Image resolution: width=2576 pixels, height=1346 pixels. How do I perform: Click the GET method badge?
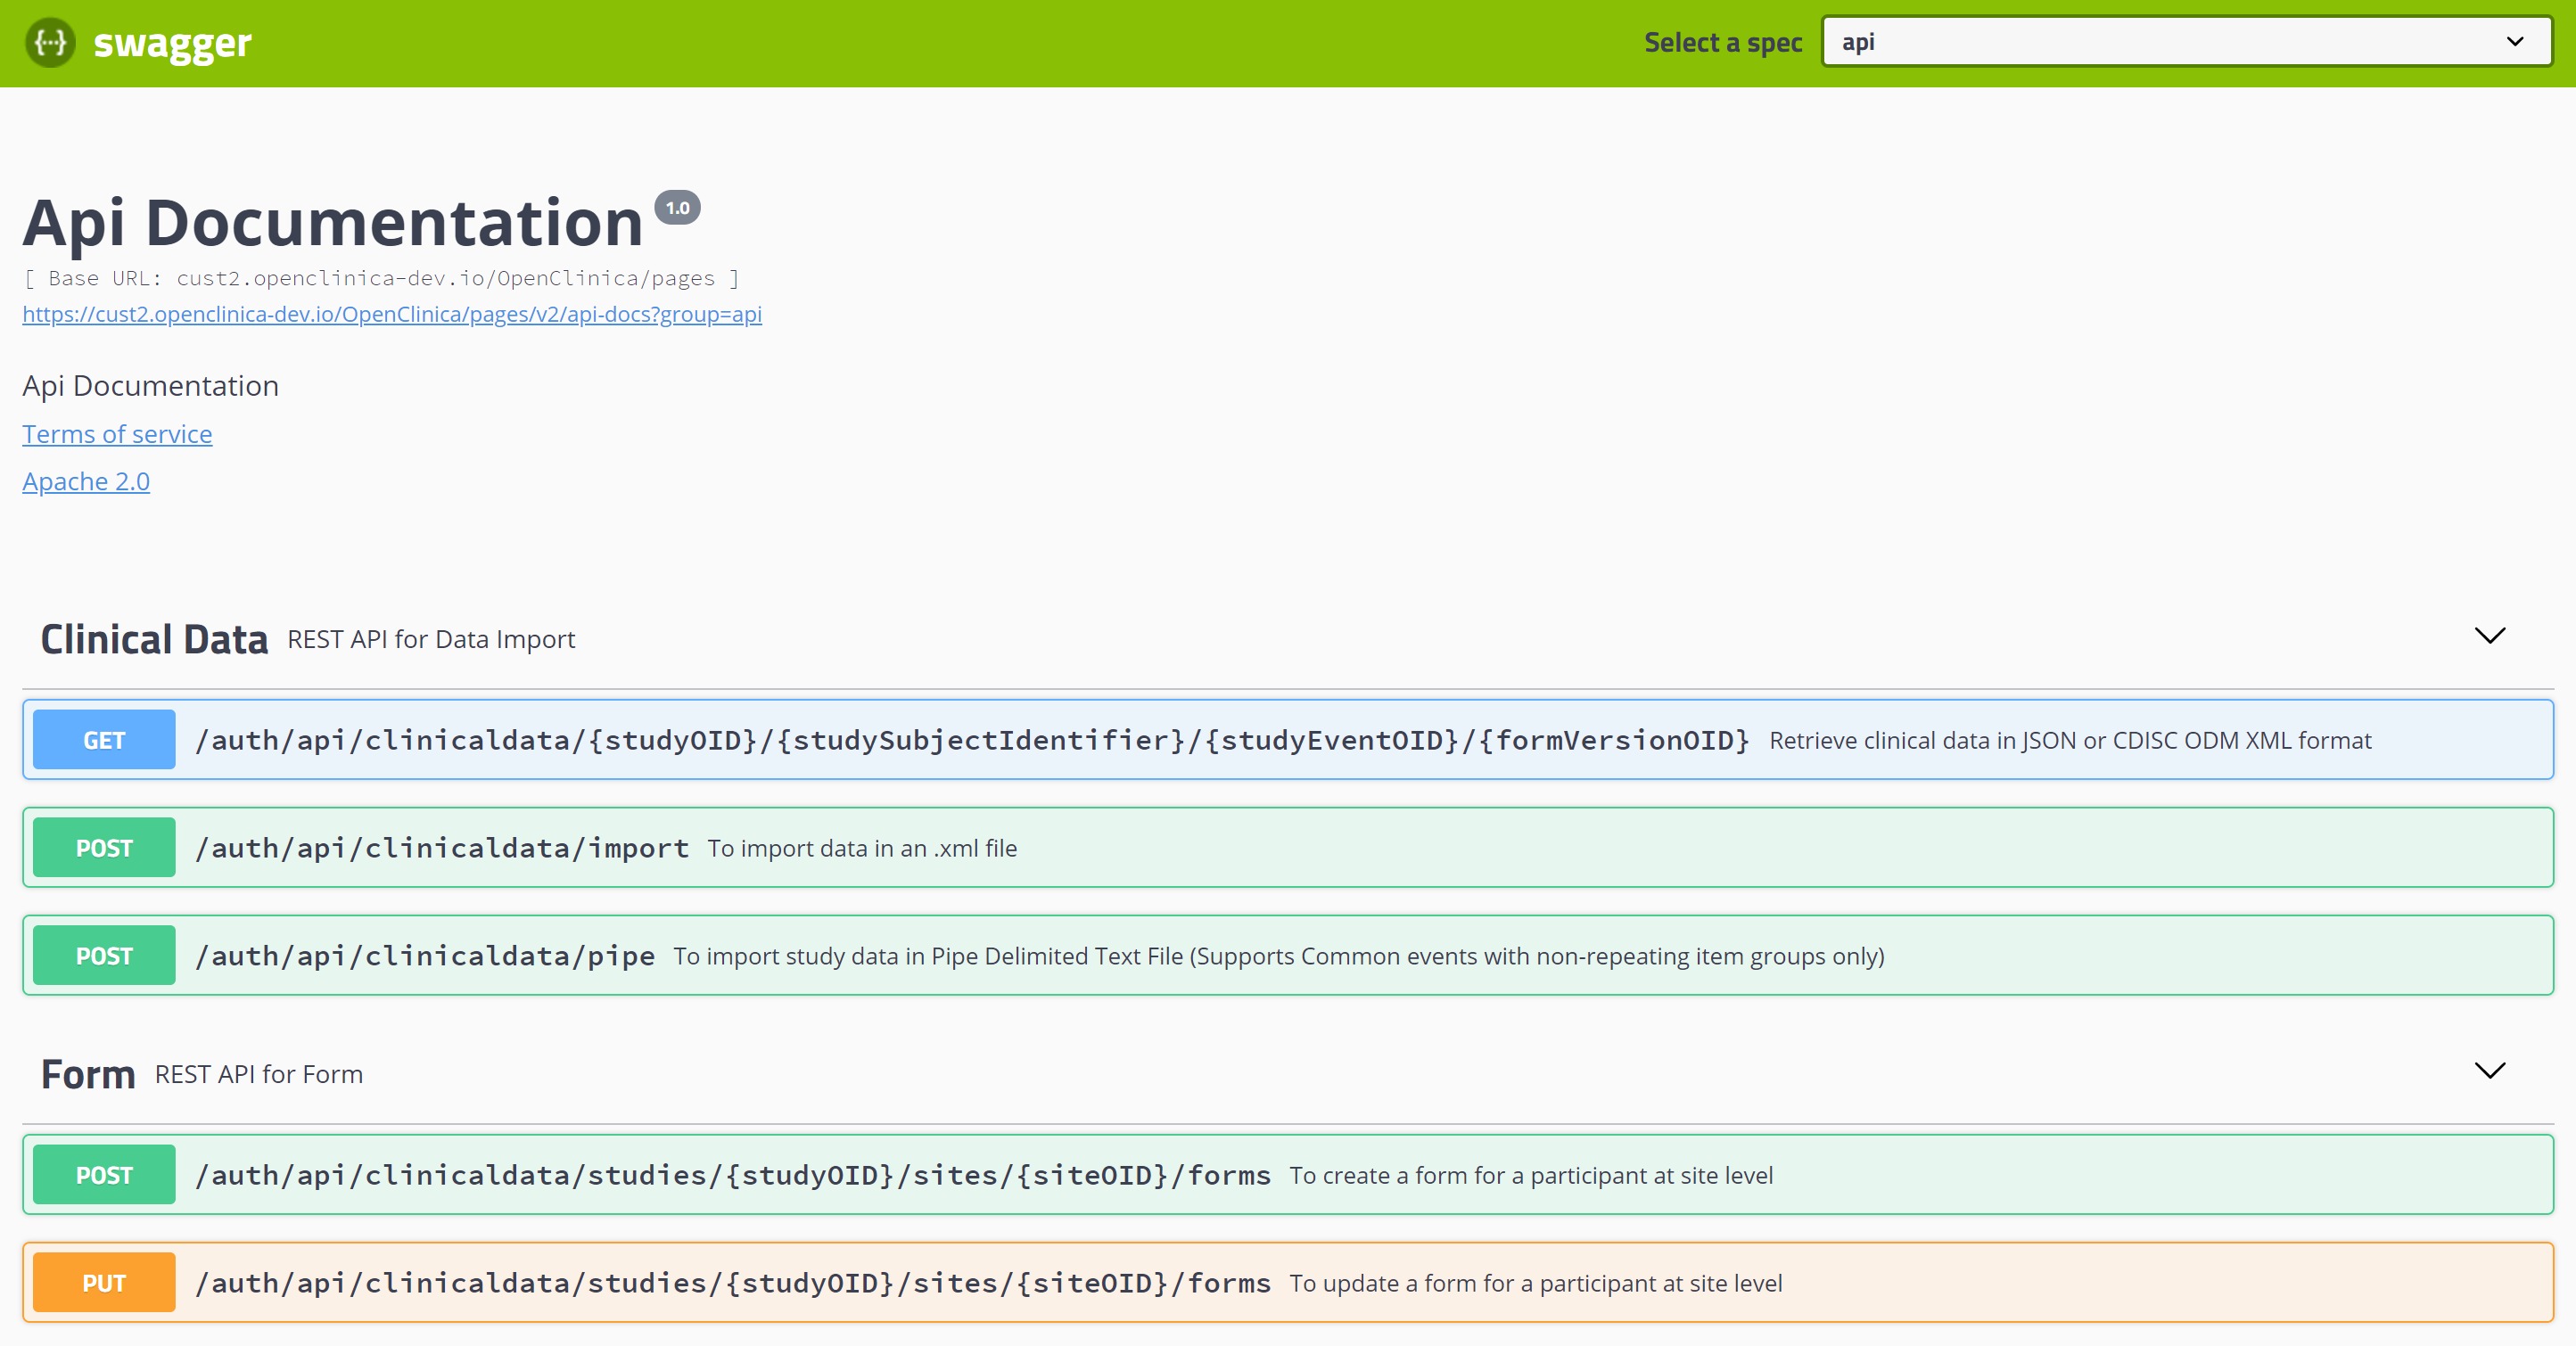click(104, 740)
